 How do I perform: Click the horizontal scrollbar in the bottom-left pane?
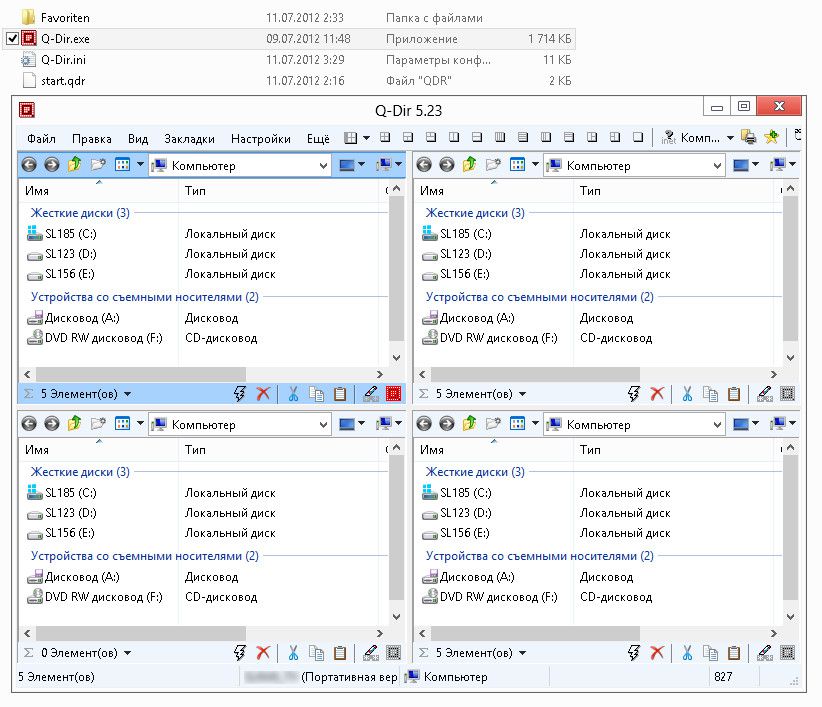click(140, 633)
